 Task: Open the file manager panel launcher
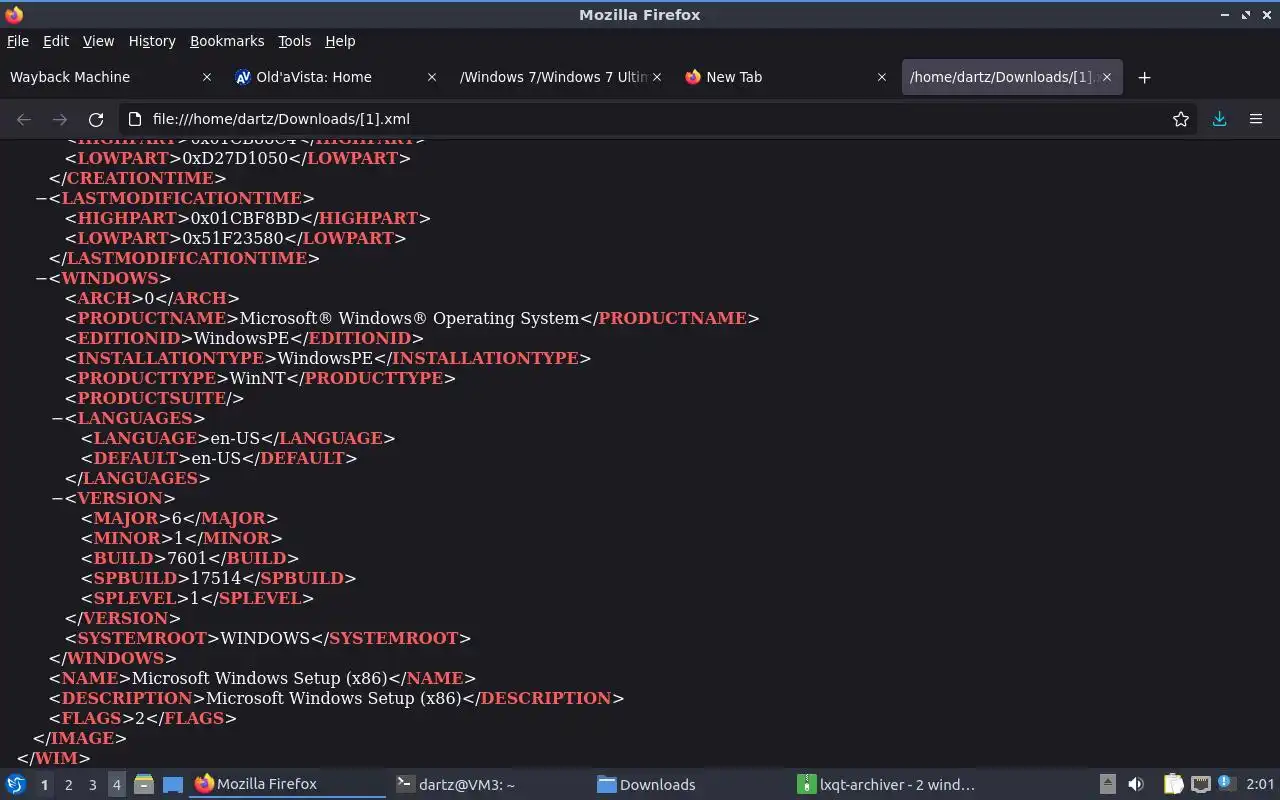(x=144, y=784)
